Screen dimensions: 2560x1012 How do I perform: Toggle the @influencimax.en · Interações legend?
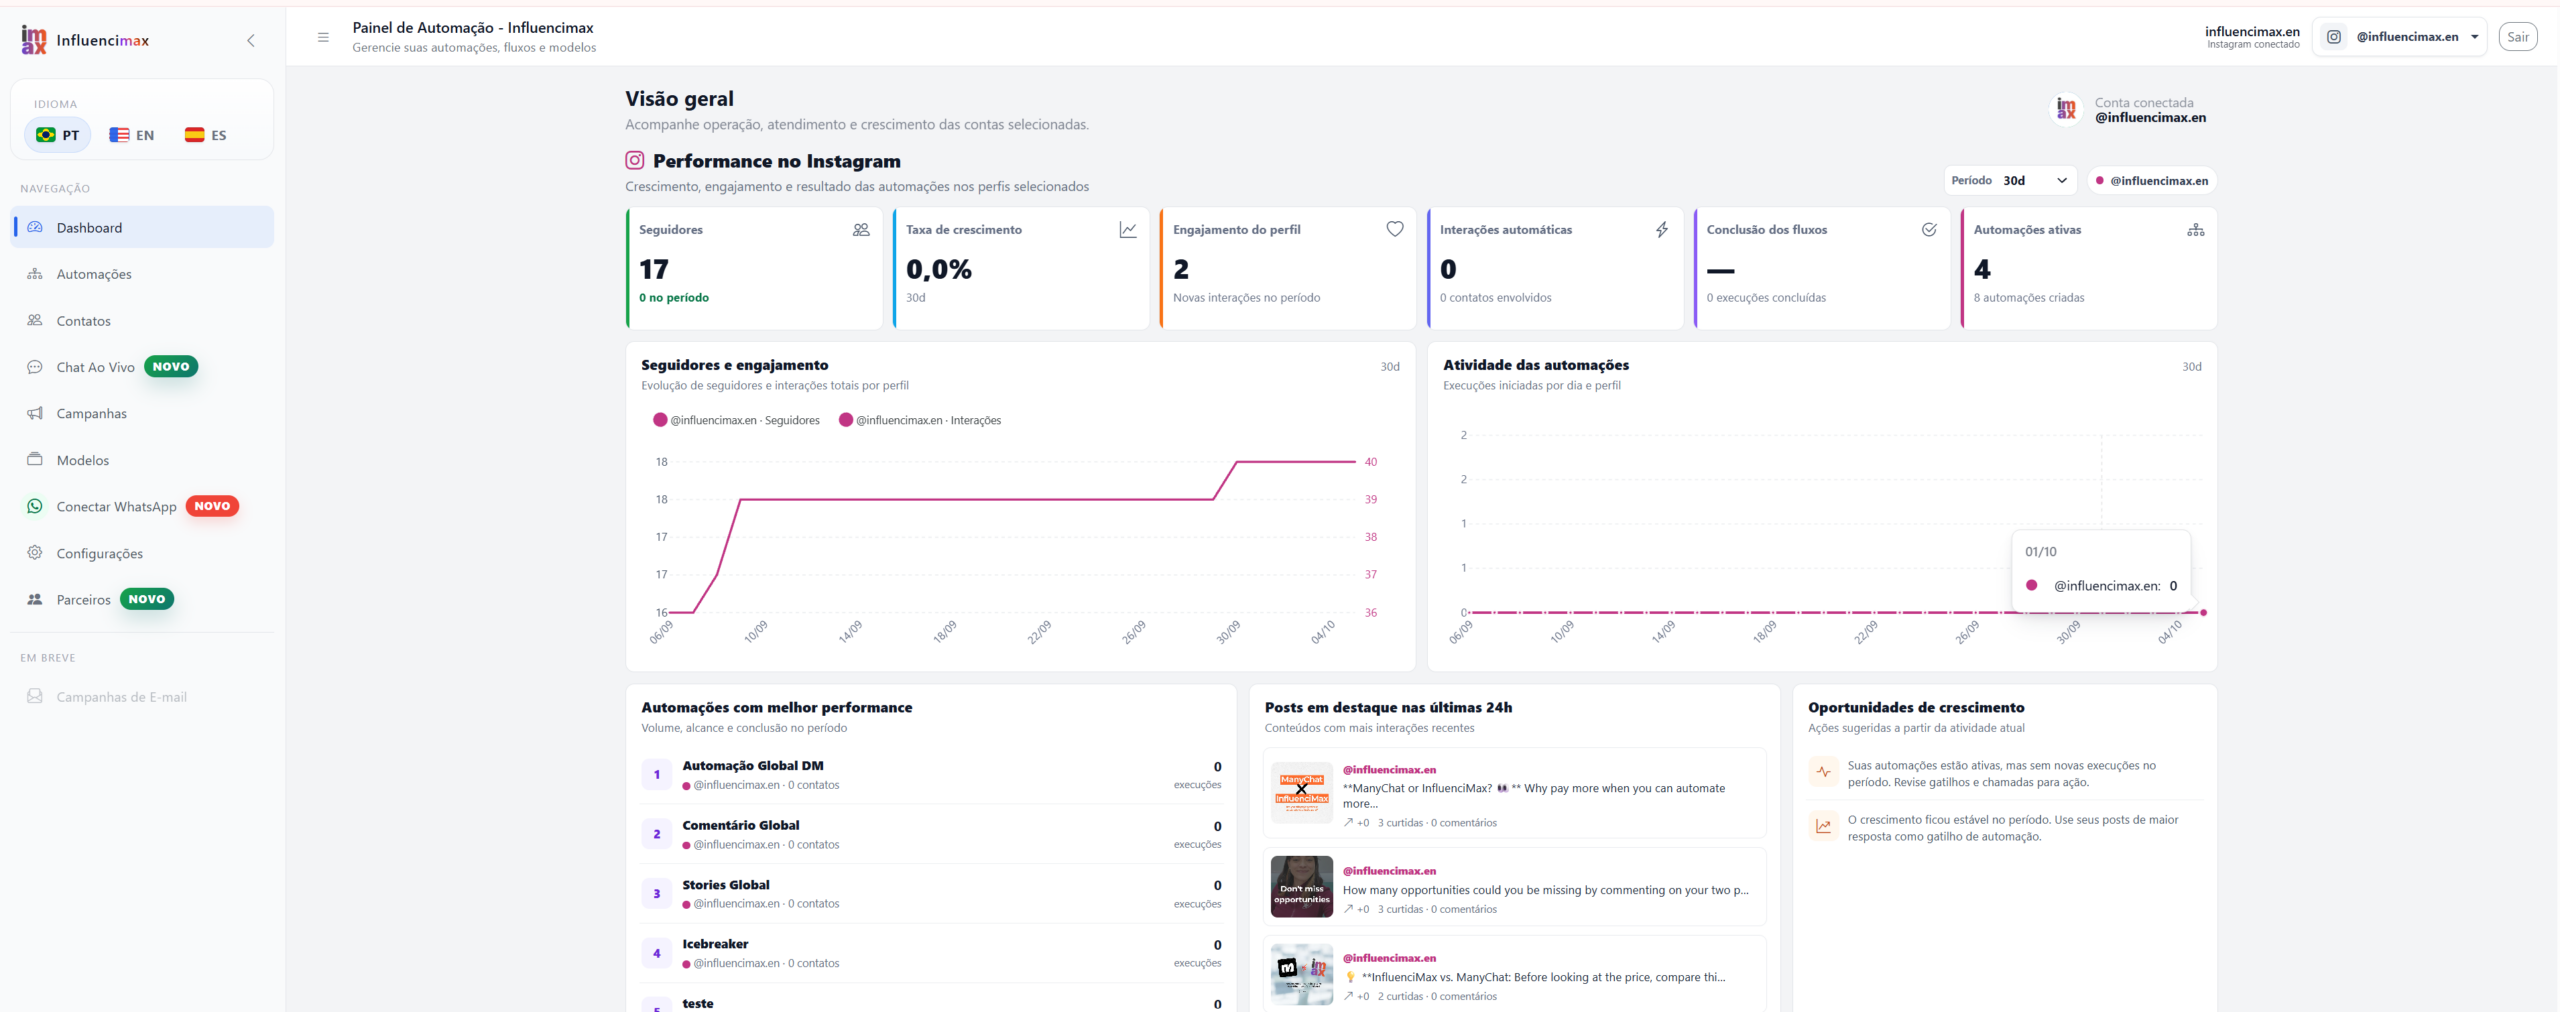point(920,420)
